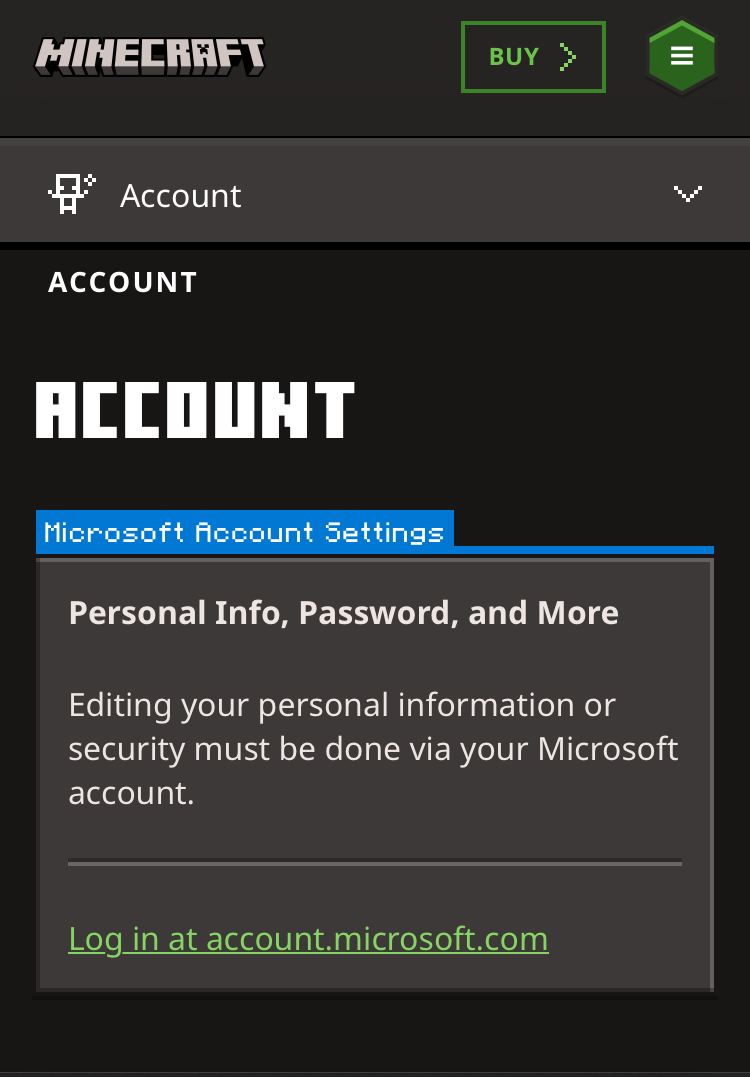Click the pixel character Account icon
Screen dimensions: 750x1077
(71, 194)
